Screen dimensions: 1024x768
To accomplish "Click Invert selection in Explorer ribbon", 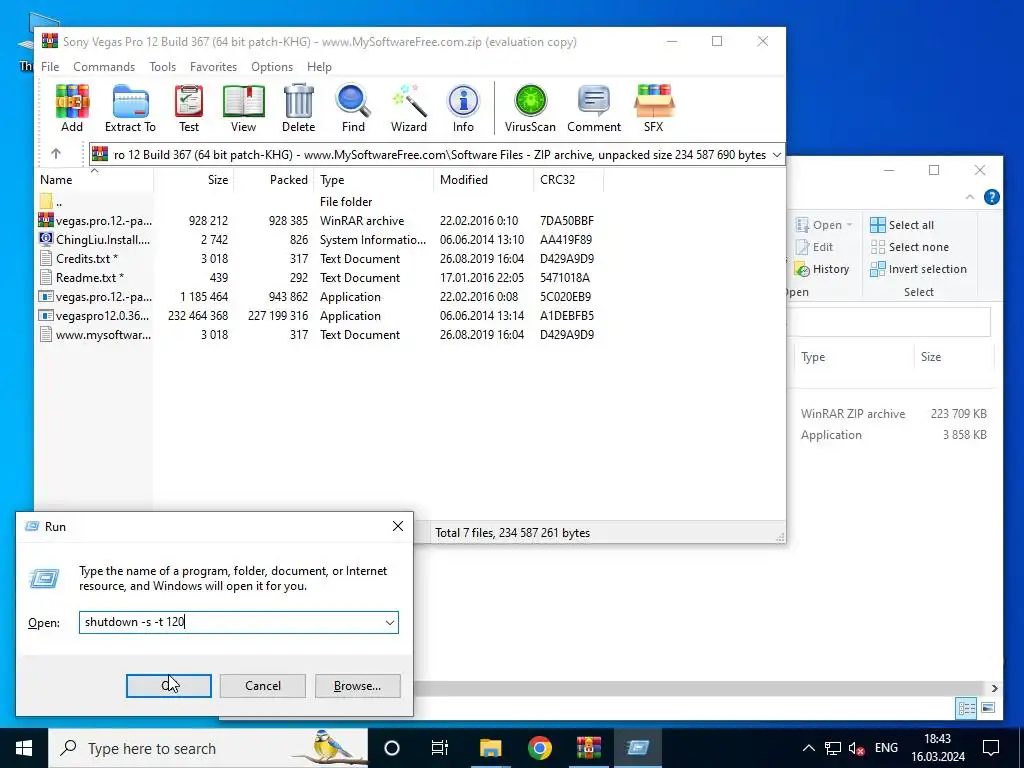I will click(918, 269).
